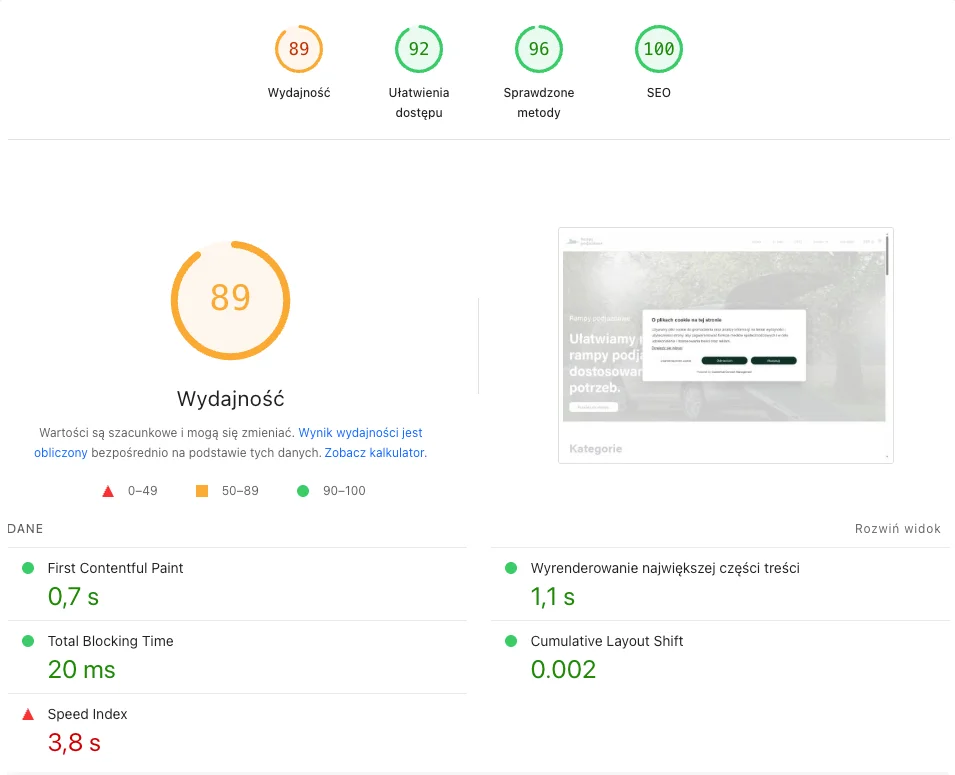Click the orange square legend icon for 50–89

tap(202, 491)
